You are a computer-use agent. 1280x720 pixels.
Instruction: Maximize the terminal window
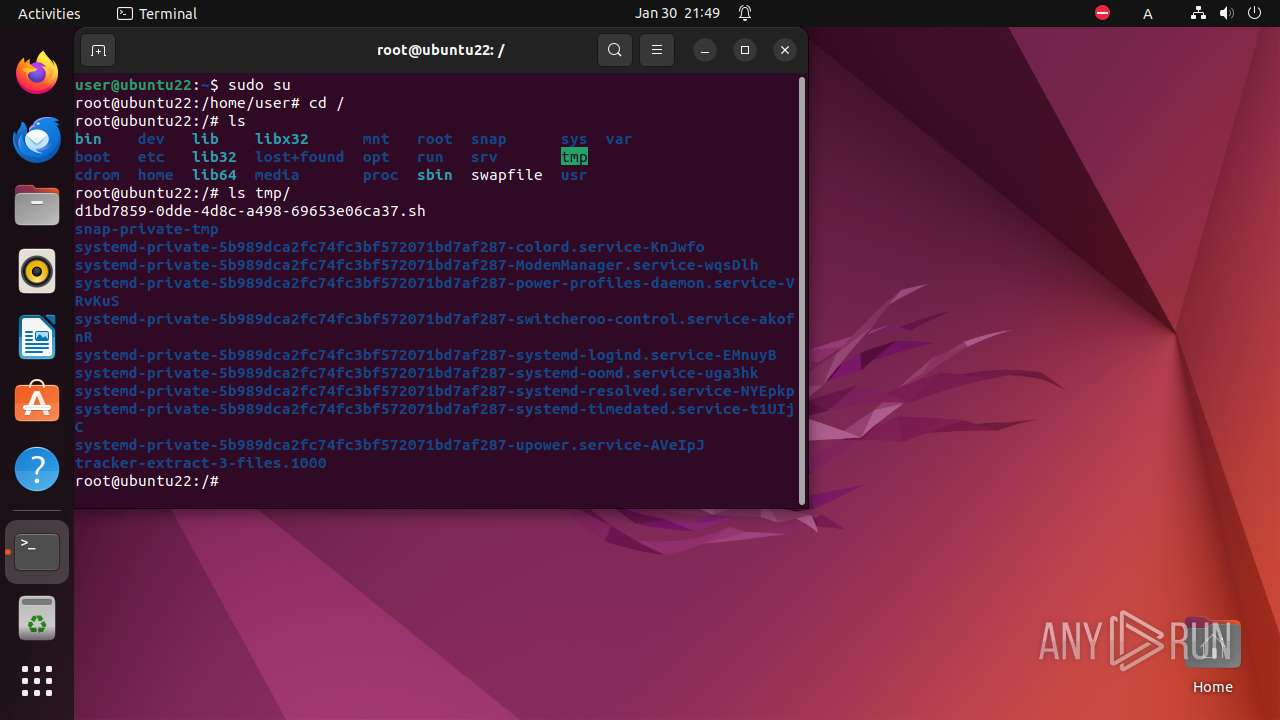point(745,50)
